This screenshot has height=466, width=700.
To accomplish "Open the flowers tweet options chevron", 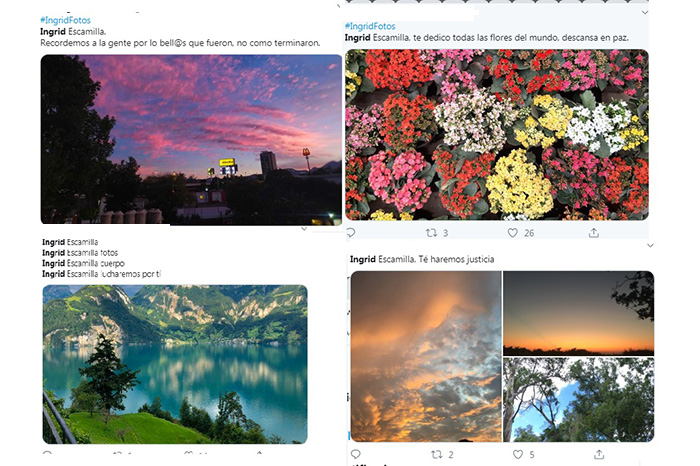I will coord(645,12).
